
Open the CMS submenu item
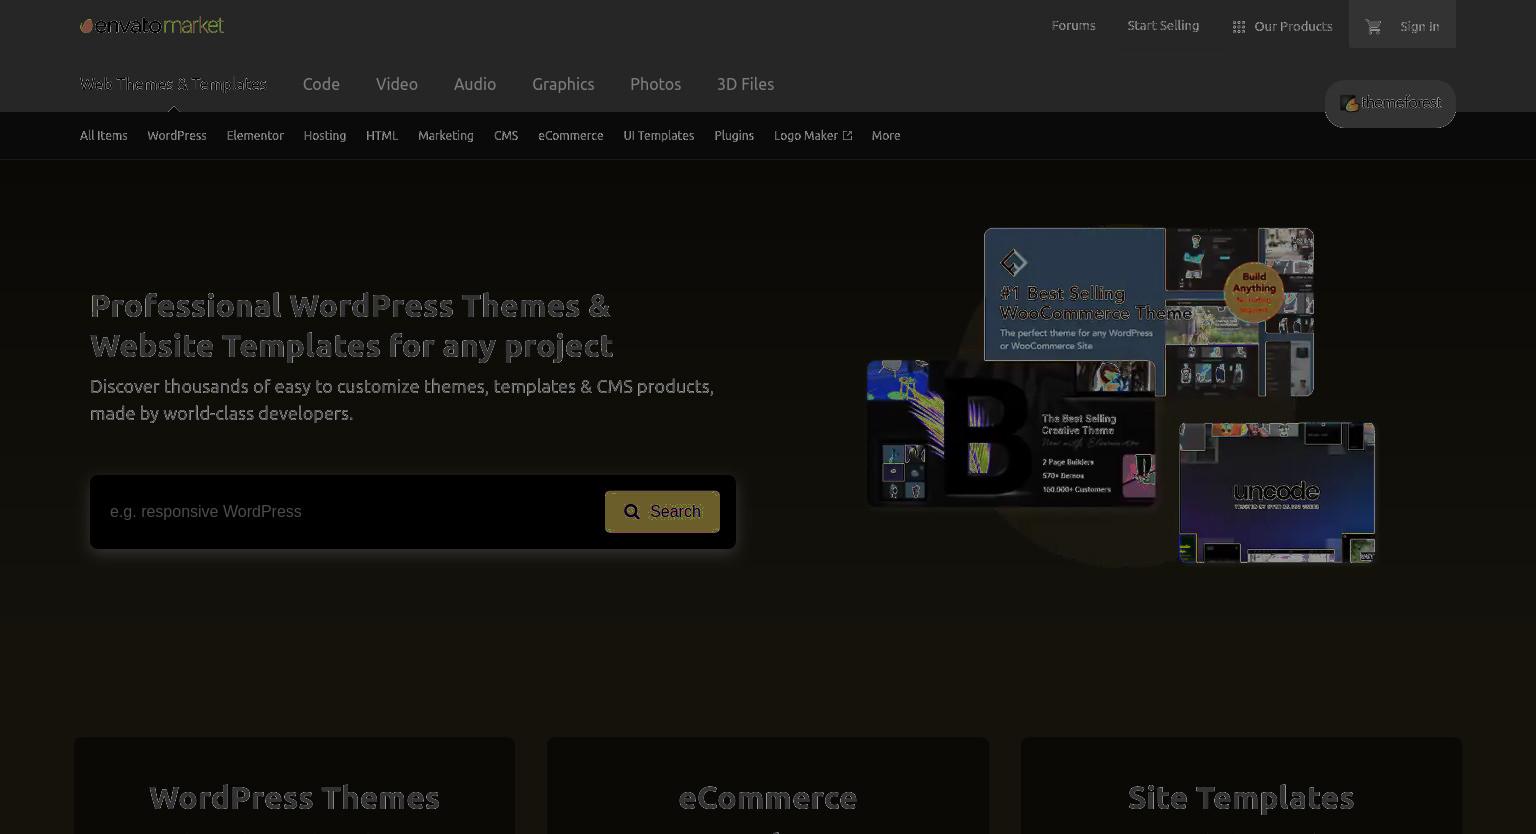tap(506, 136)
